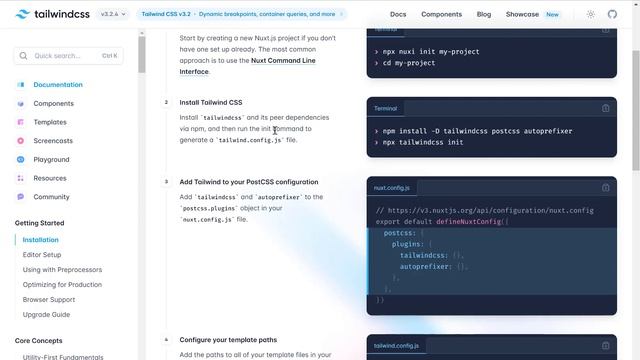Open the Showcase nav item
Viewport: 640px width, 360px height.
coord(522,14)
